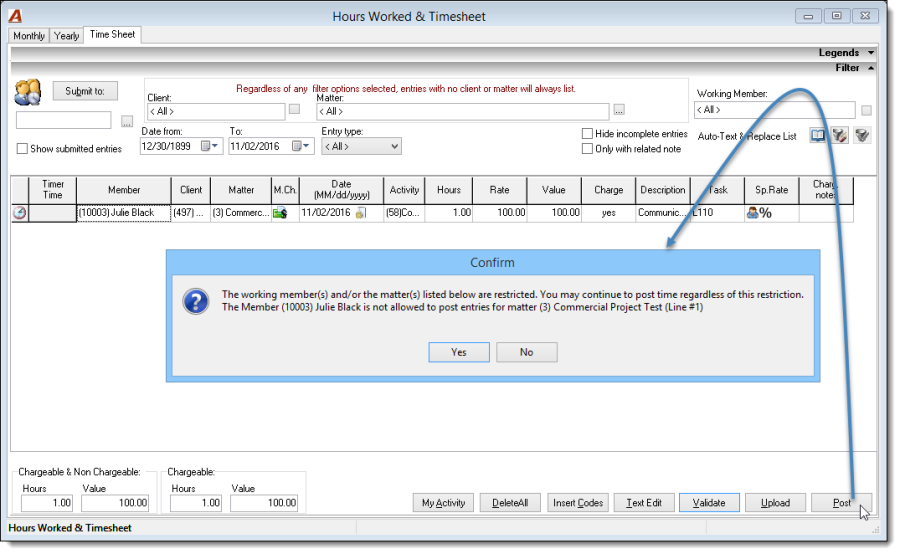Click the second Auto-Text & Replace List icon
Screen dimensions: 900x554
click(x=839, y=135)
